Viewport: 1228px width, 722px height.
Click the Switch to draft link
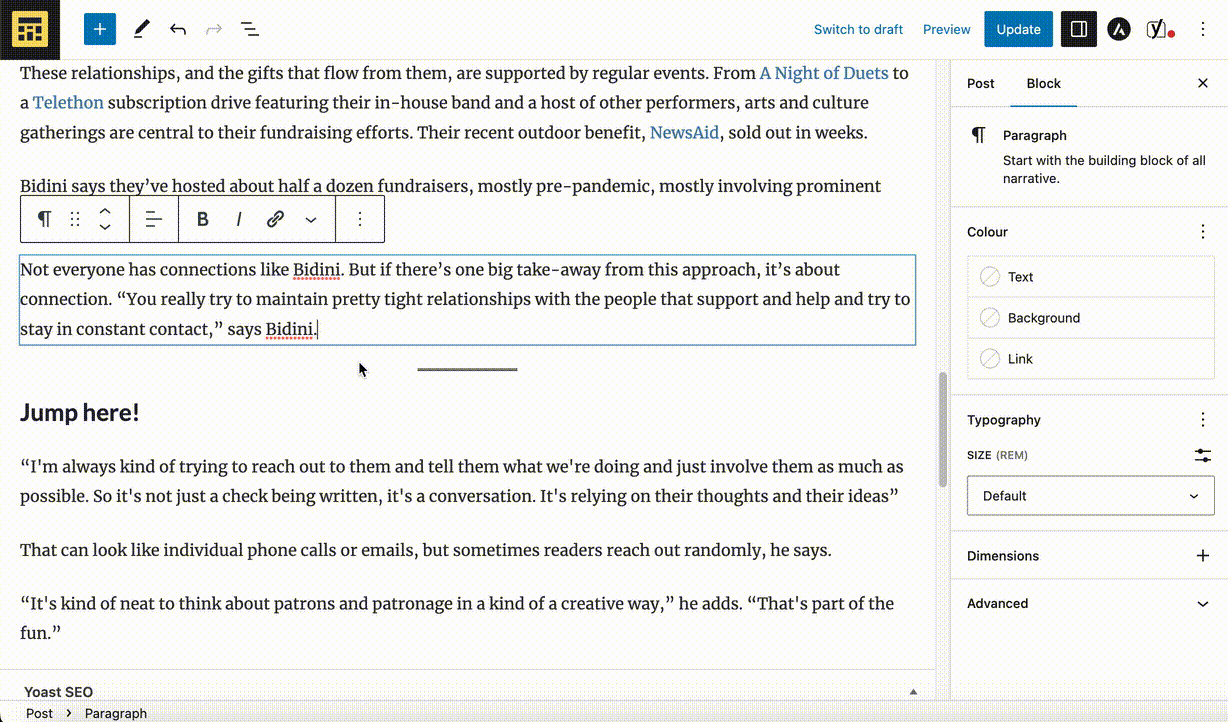pyautogui.click(x=858, y=29)
